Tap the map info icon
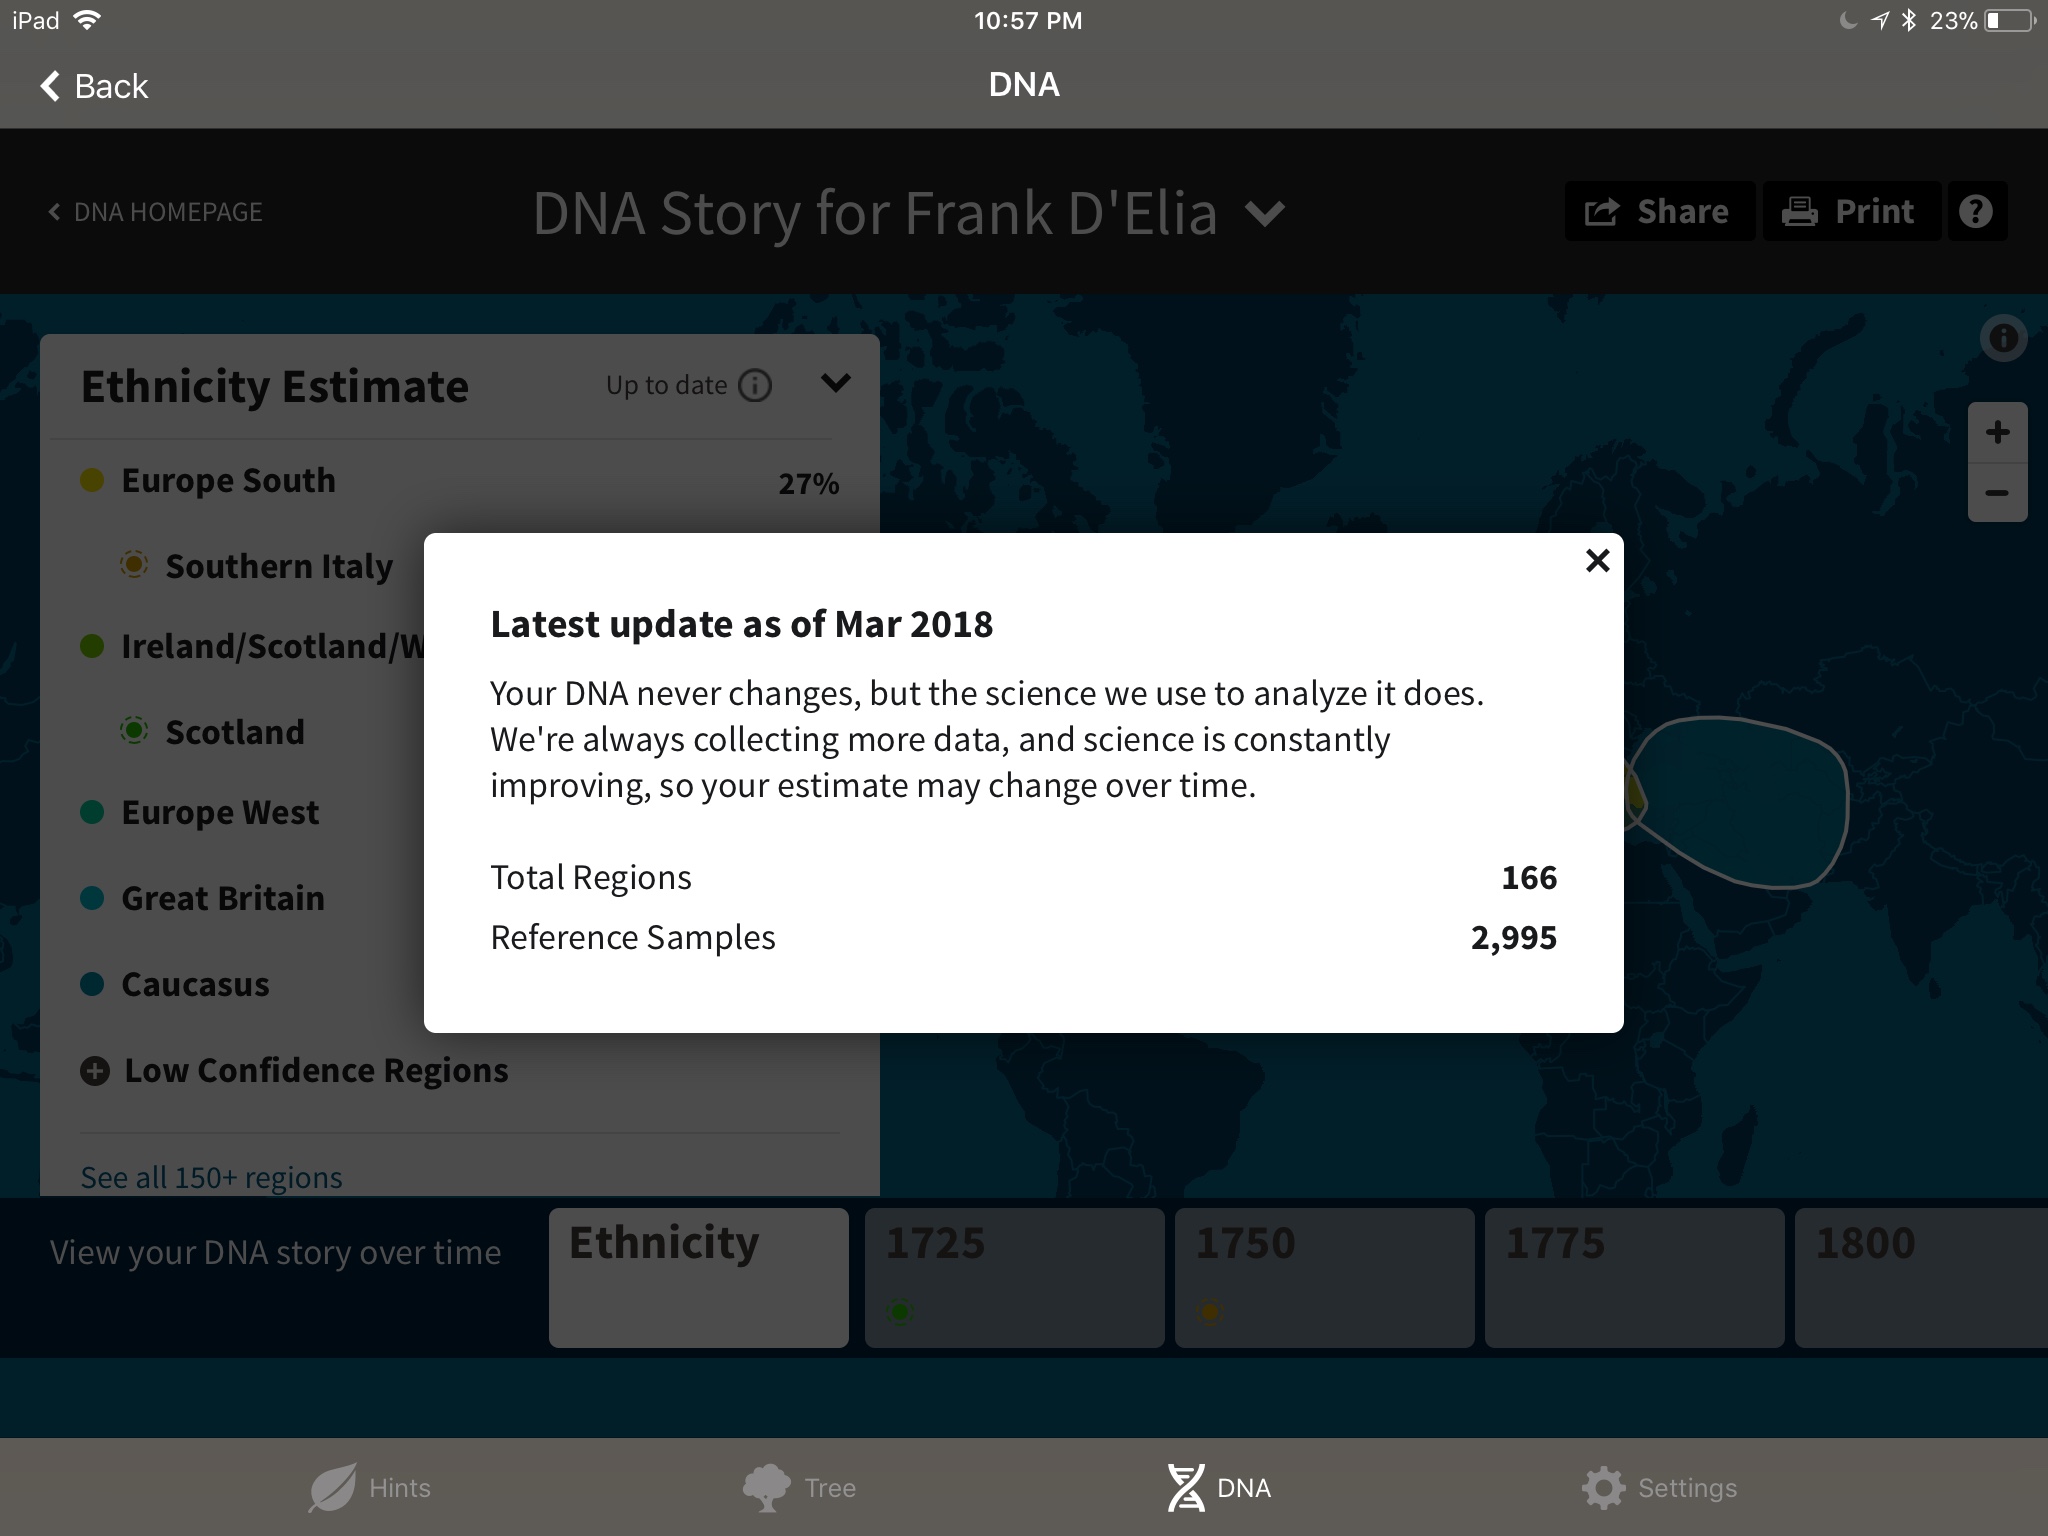This screenshot has height=1536, width=2048. coord(2002,338)
